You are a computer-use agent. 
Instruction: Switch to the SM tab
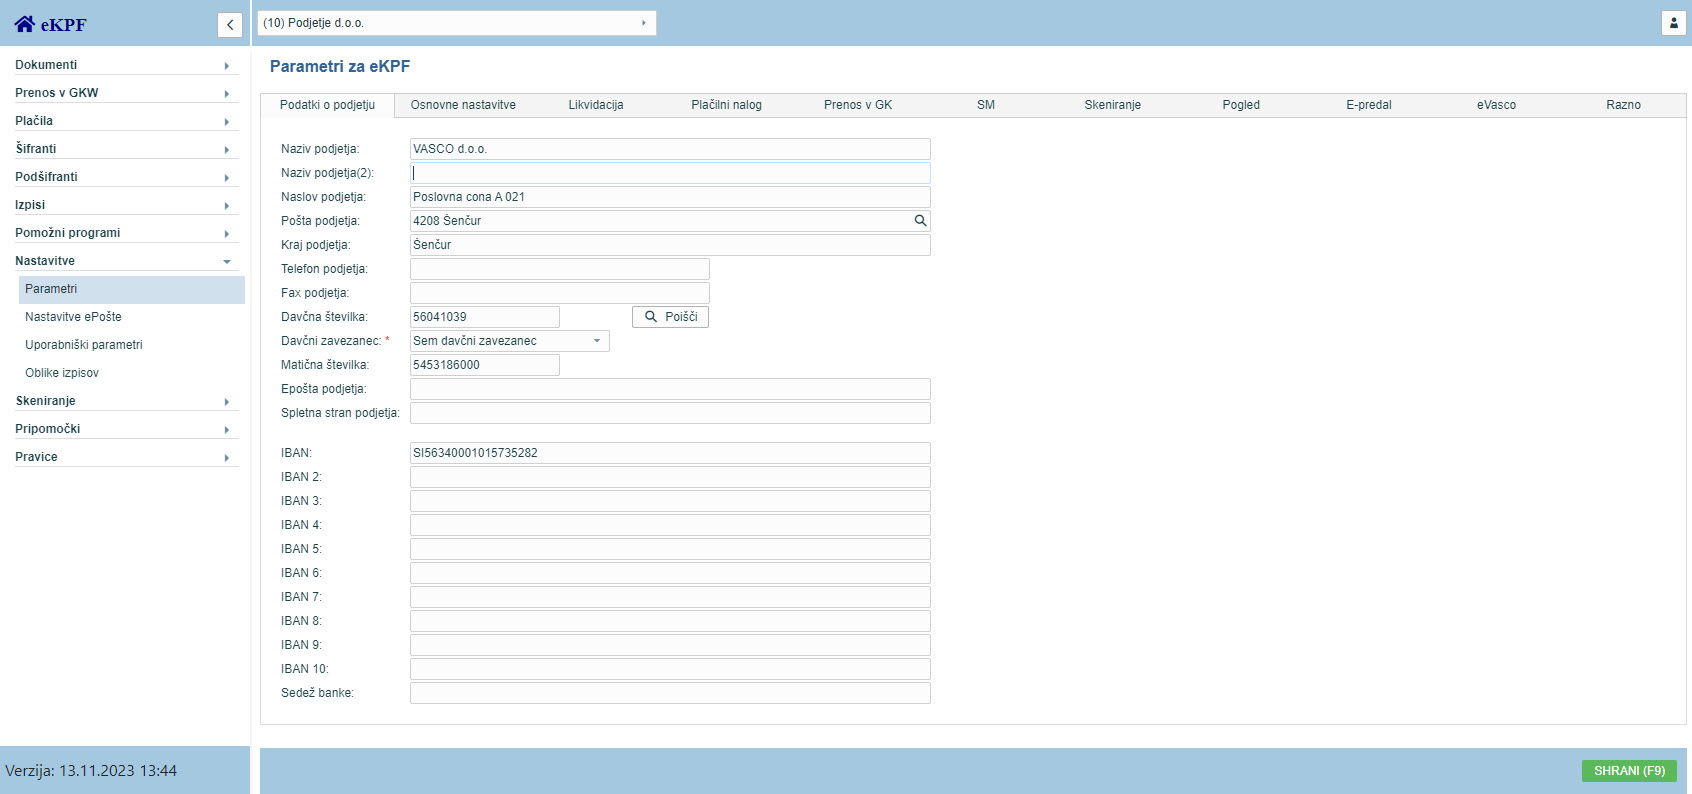[x=986, y=105]
